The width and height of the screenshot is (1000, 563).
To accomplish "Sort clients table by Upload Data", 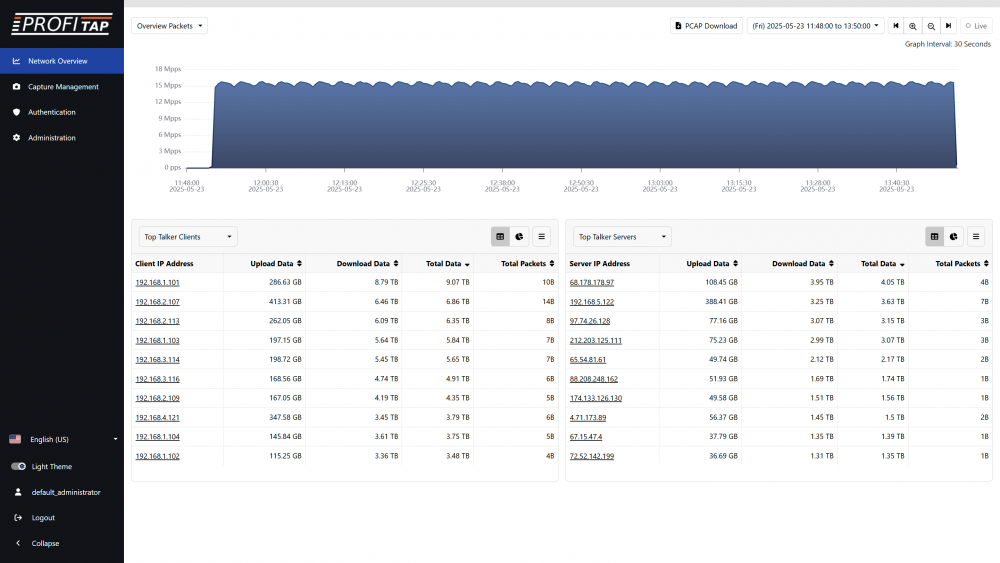I will [272, 264].
